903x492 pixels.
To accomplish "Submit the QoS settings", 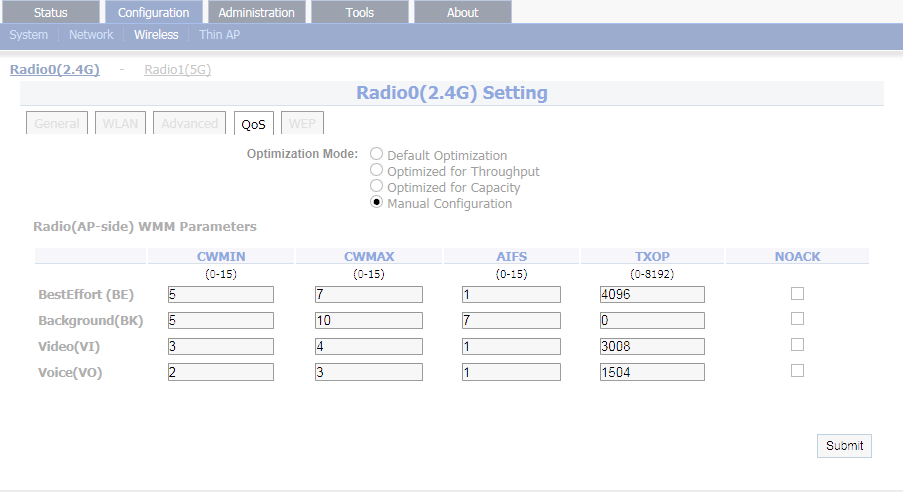I will pos(844,445).
